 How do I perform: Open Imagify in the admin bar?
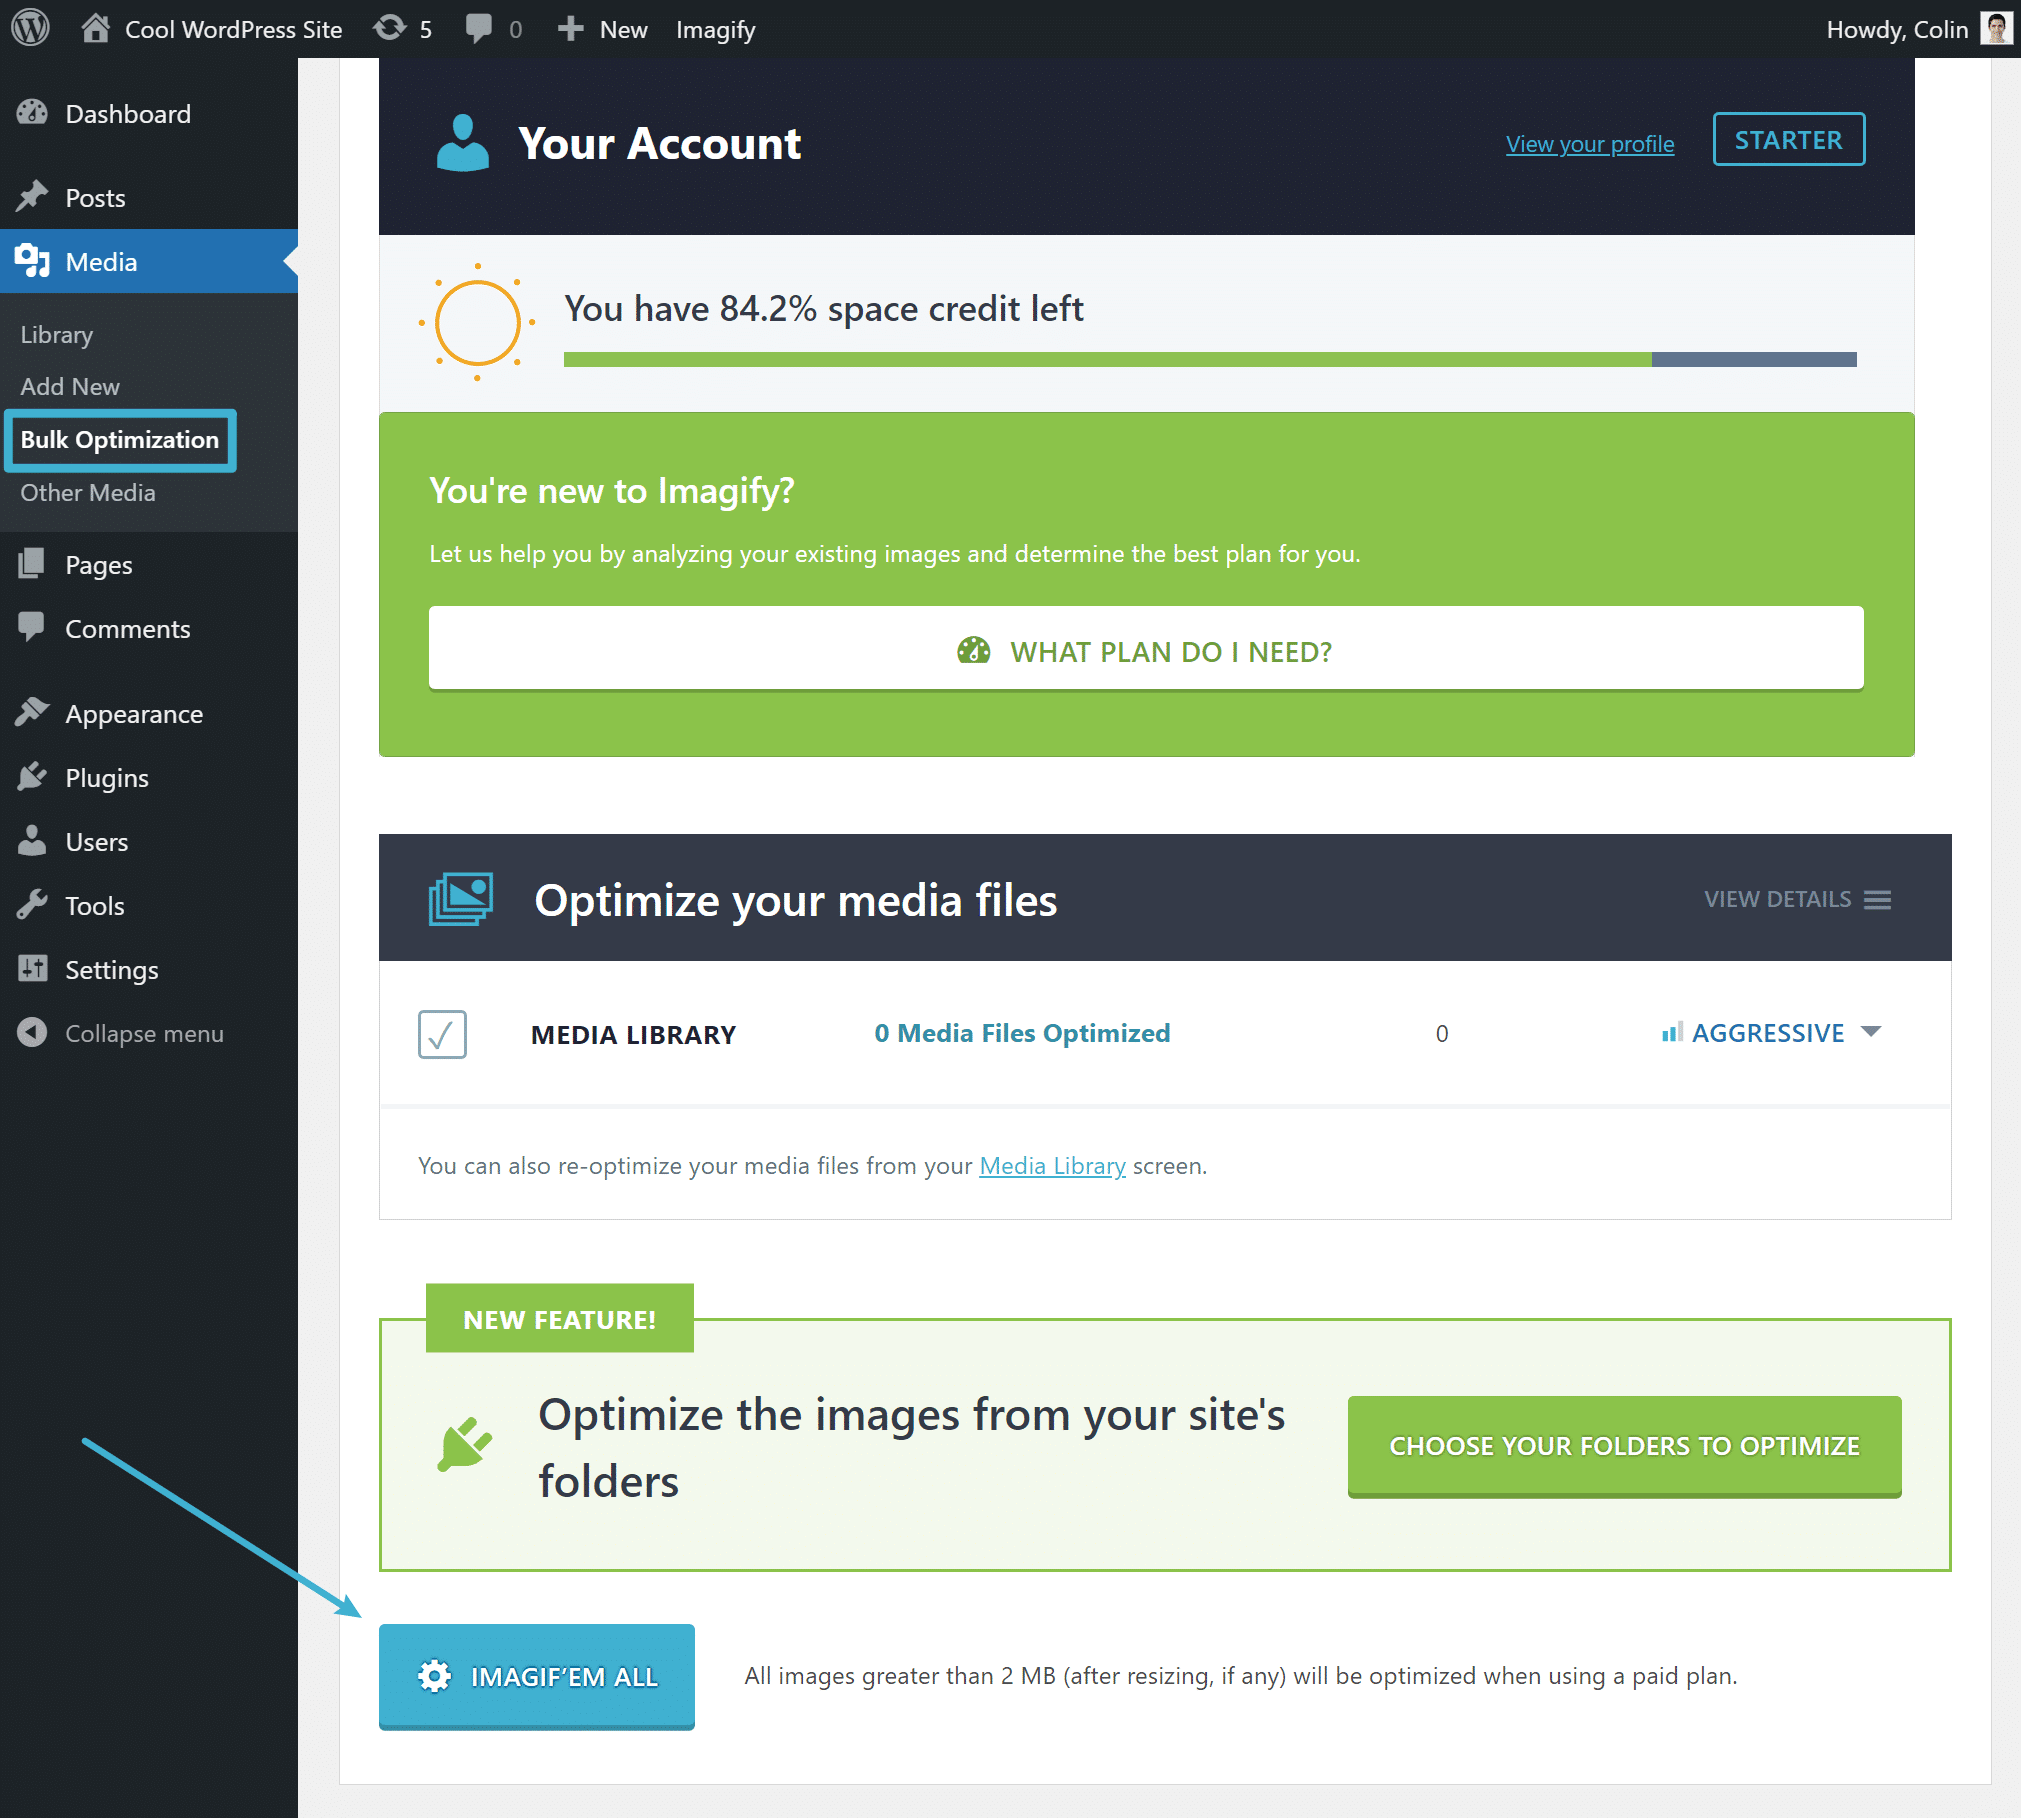pos(715,29)
